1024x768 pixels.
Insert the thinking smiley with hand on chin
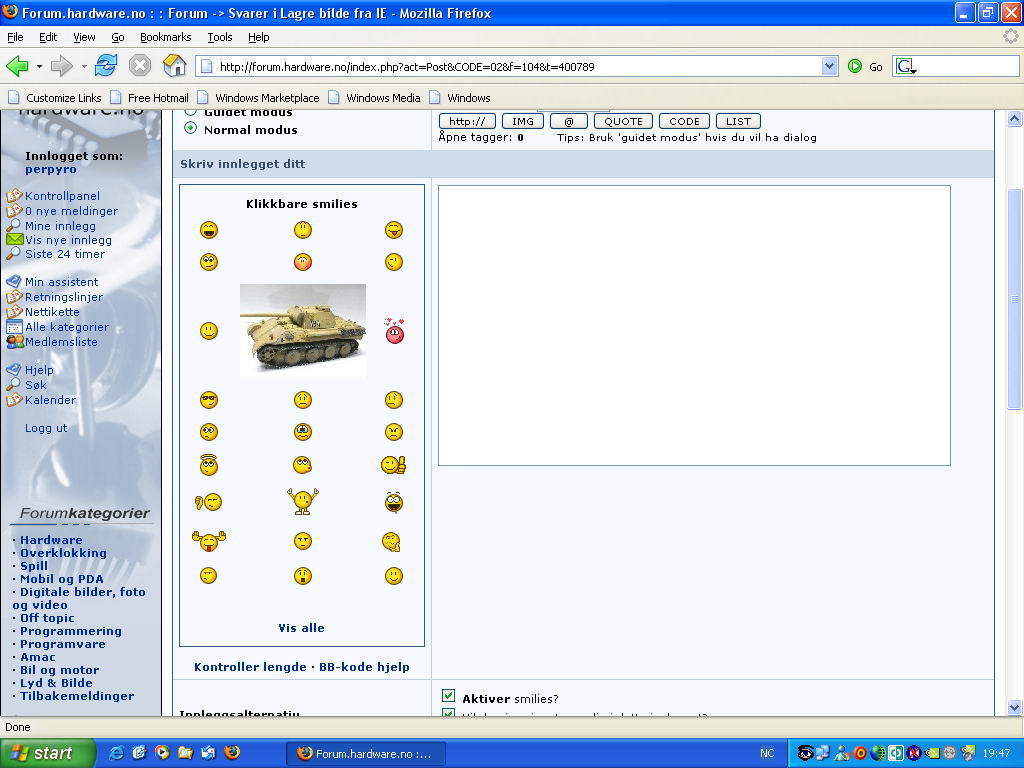391,541
